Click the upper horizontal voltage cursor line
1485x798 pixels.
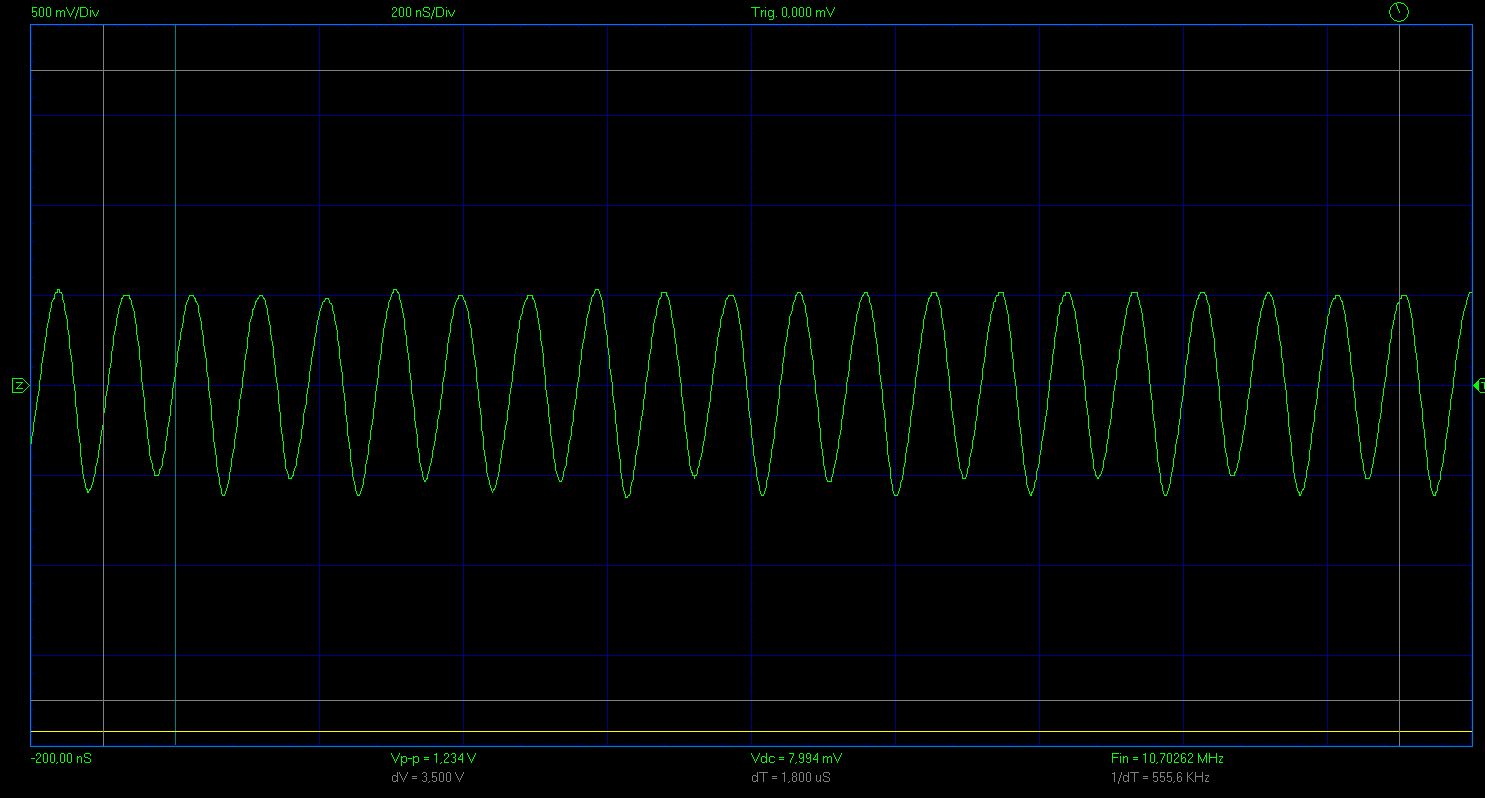pos(750,71)
